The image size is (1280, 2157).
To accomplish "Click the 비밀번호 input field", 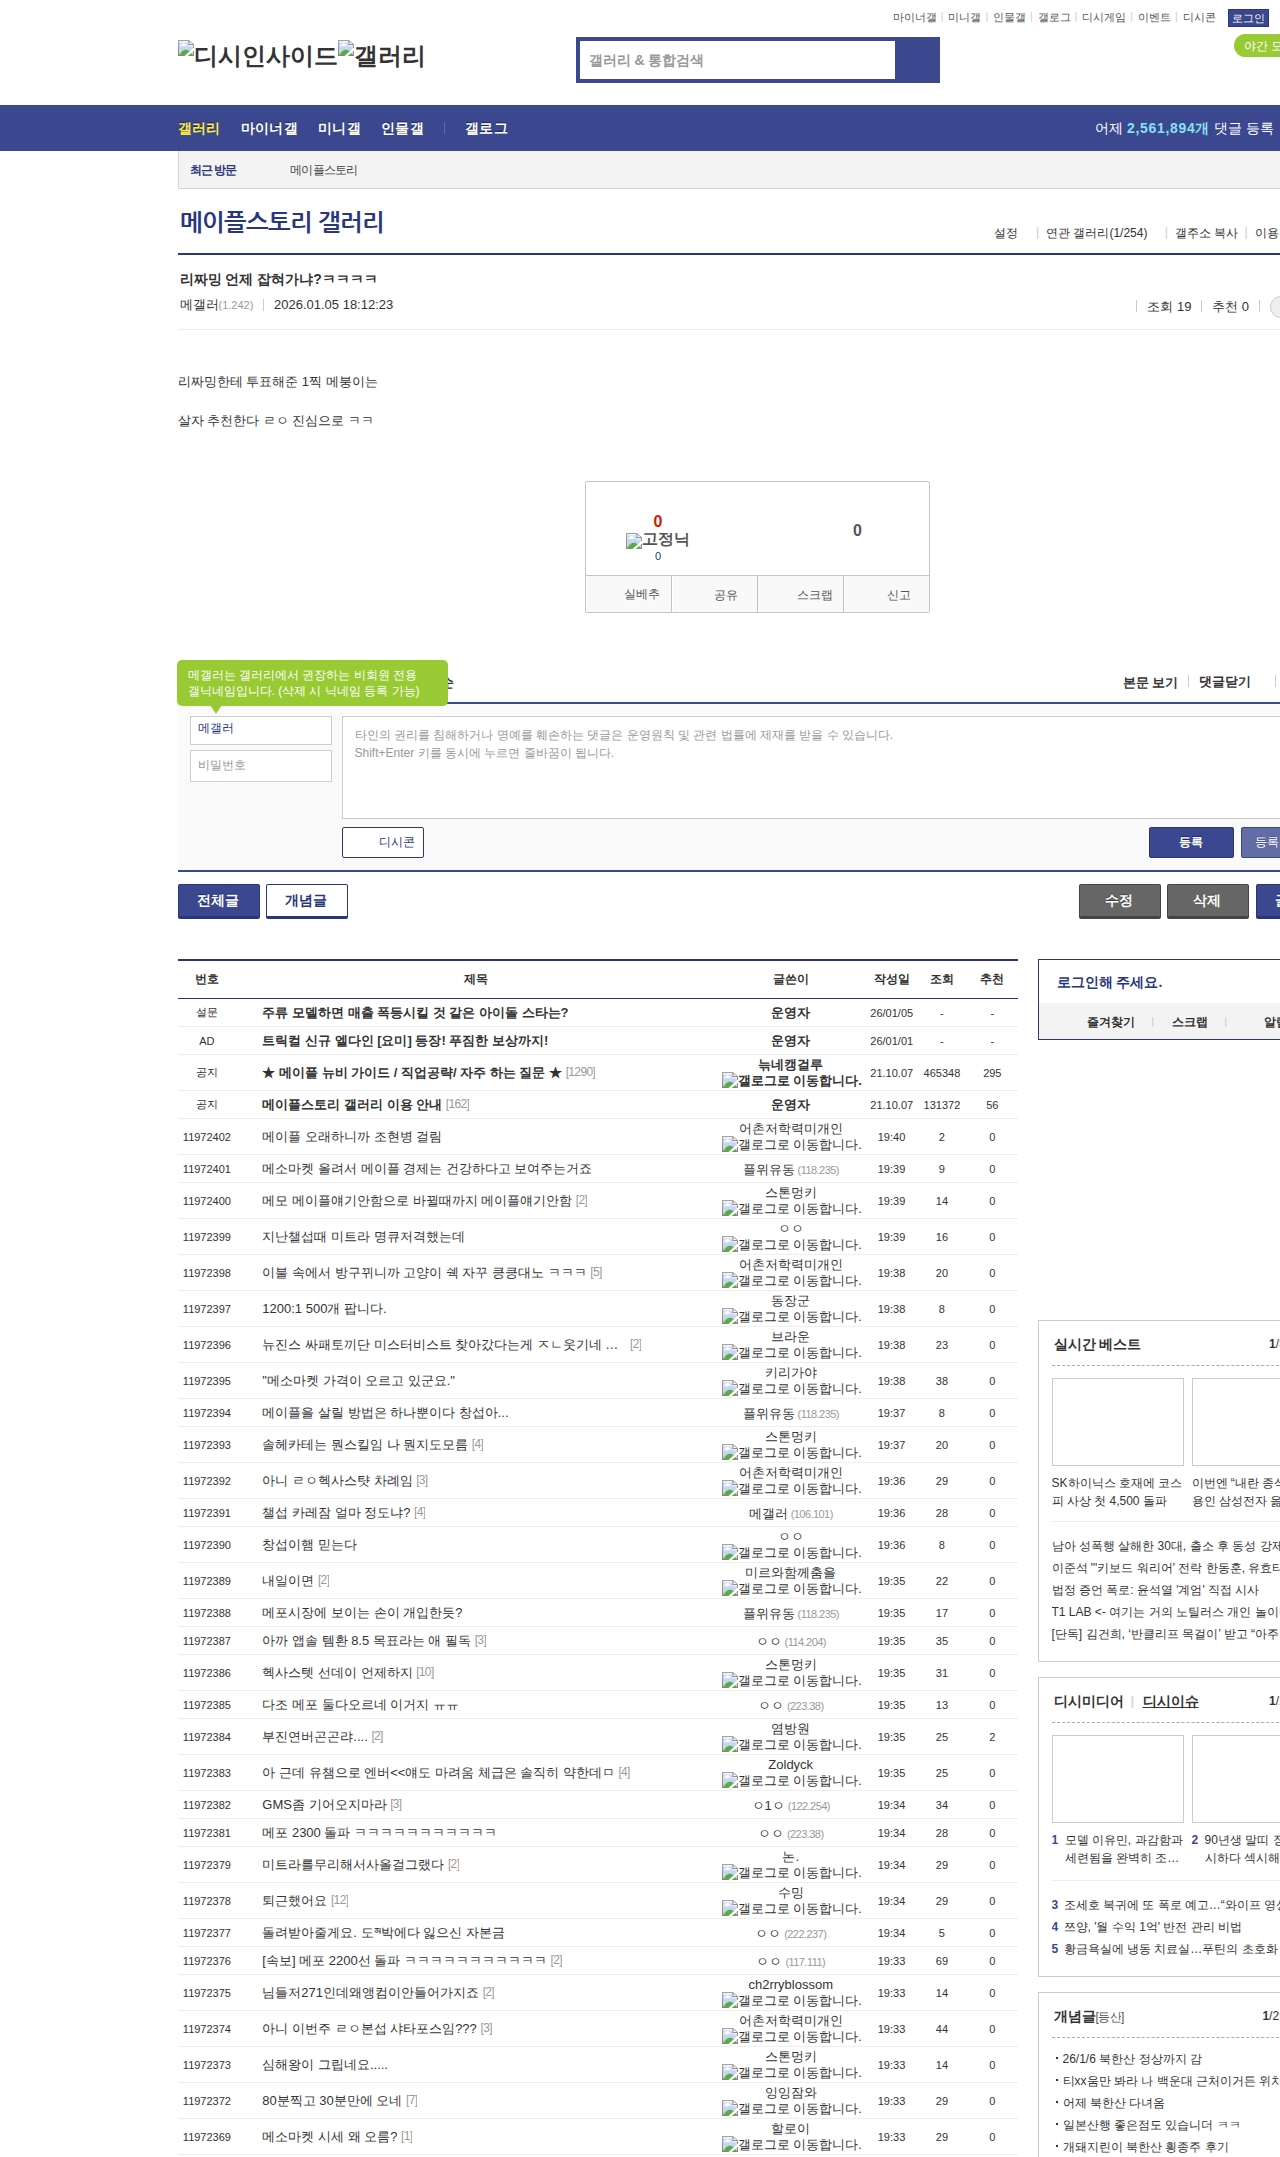I will [x=261, y=765].
